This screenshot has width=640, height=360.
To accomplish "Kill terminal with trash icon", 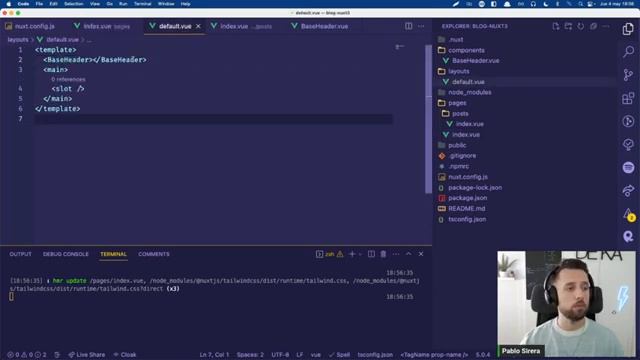I will pyautogui.click(x=383, y=254).
